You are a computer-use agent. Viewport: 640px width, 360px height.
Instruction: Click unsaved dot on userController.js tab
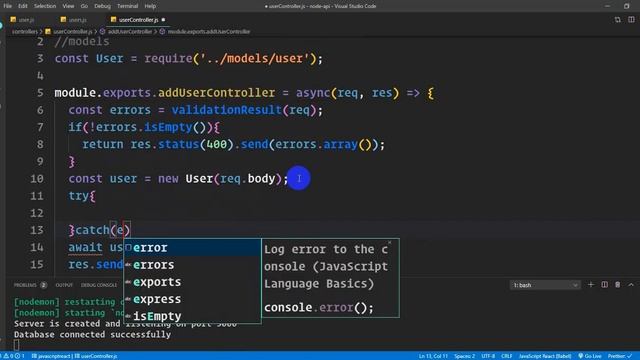click(163, 20)
